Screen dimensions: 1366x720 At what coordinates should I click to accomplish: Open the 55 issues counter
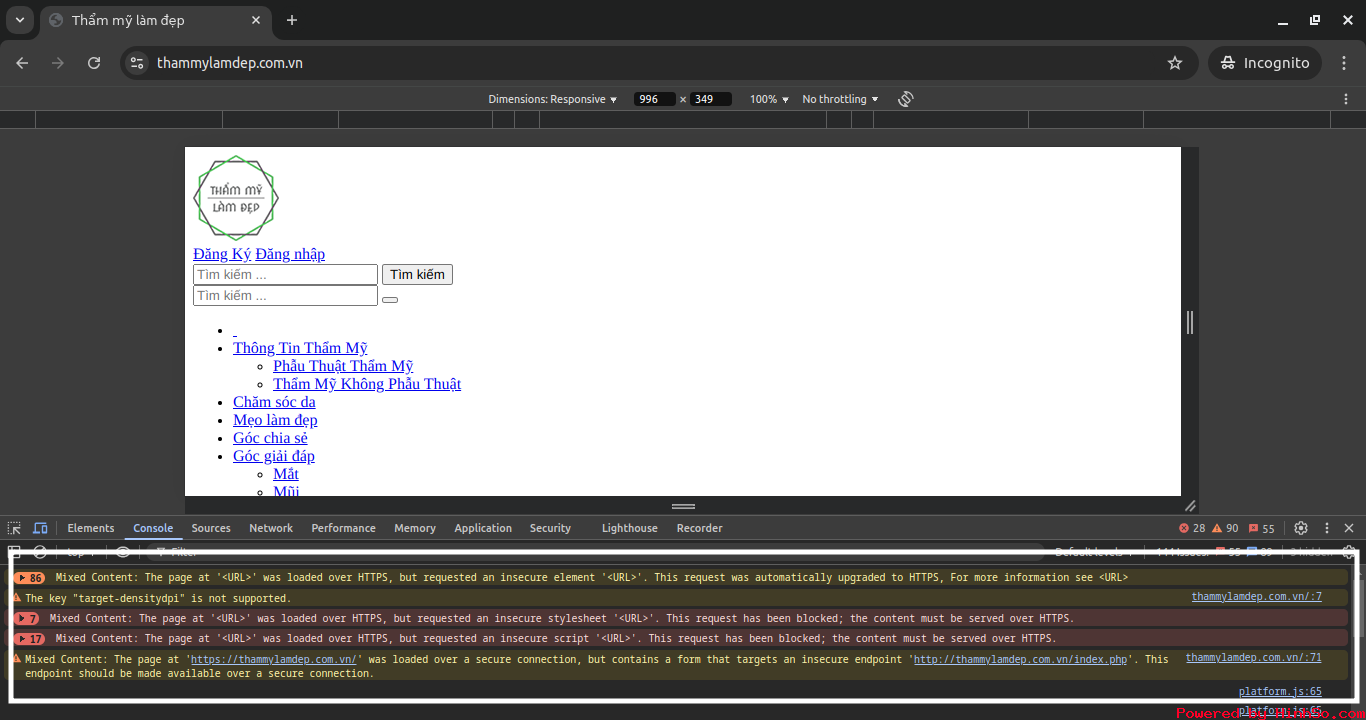[1262, 528]
